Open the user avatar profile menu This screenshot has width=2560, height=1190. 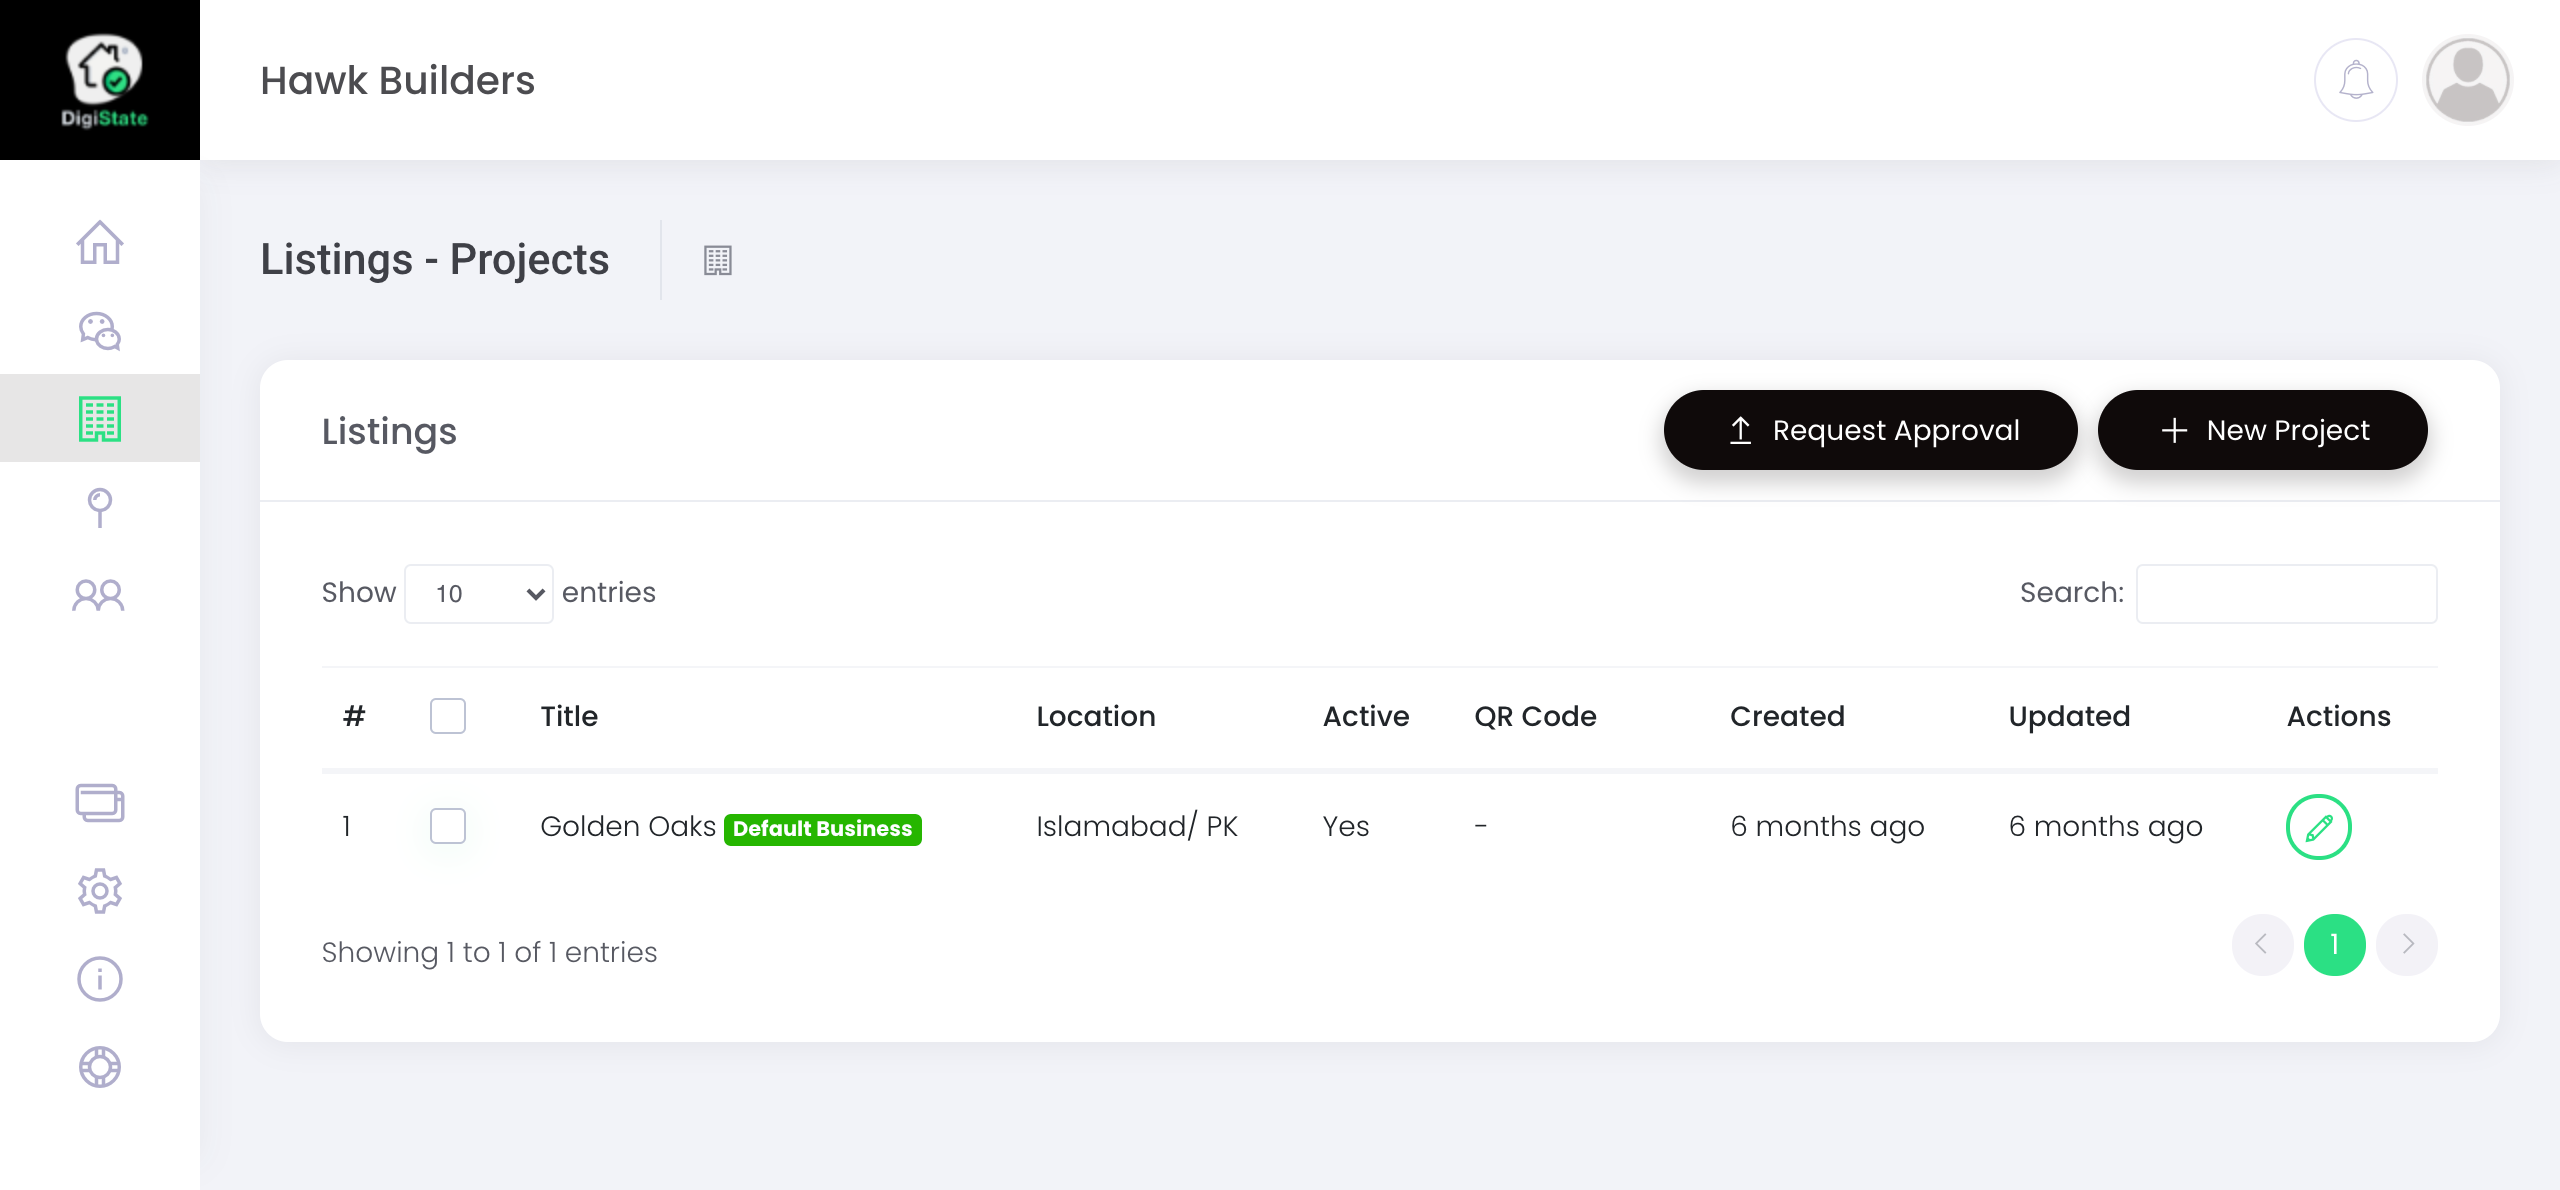[x=2467, y=80]
